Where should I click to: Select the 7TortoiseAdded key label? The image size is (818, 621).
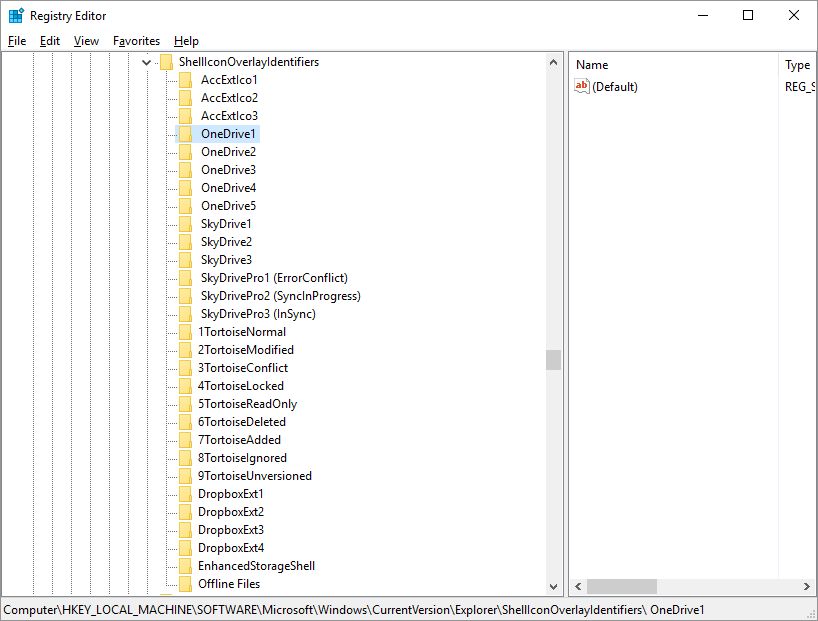[x=239, y=440]
